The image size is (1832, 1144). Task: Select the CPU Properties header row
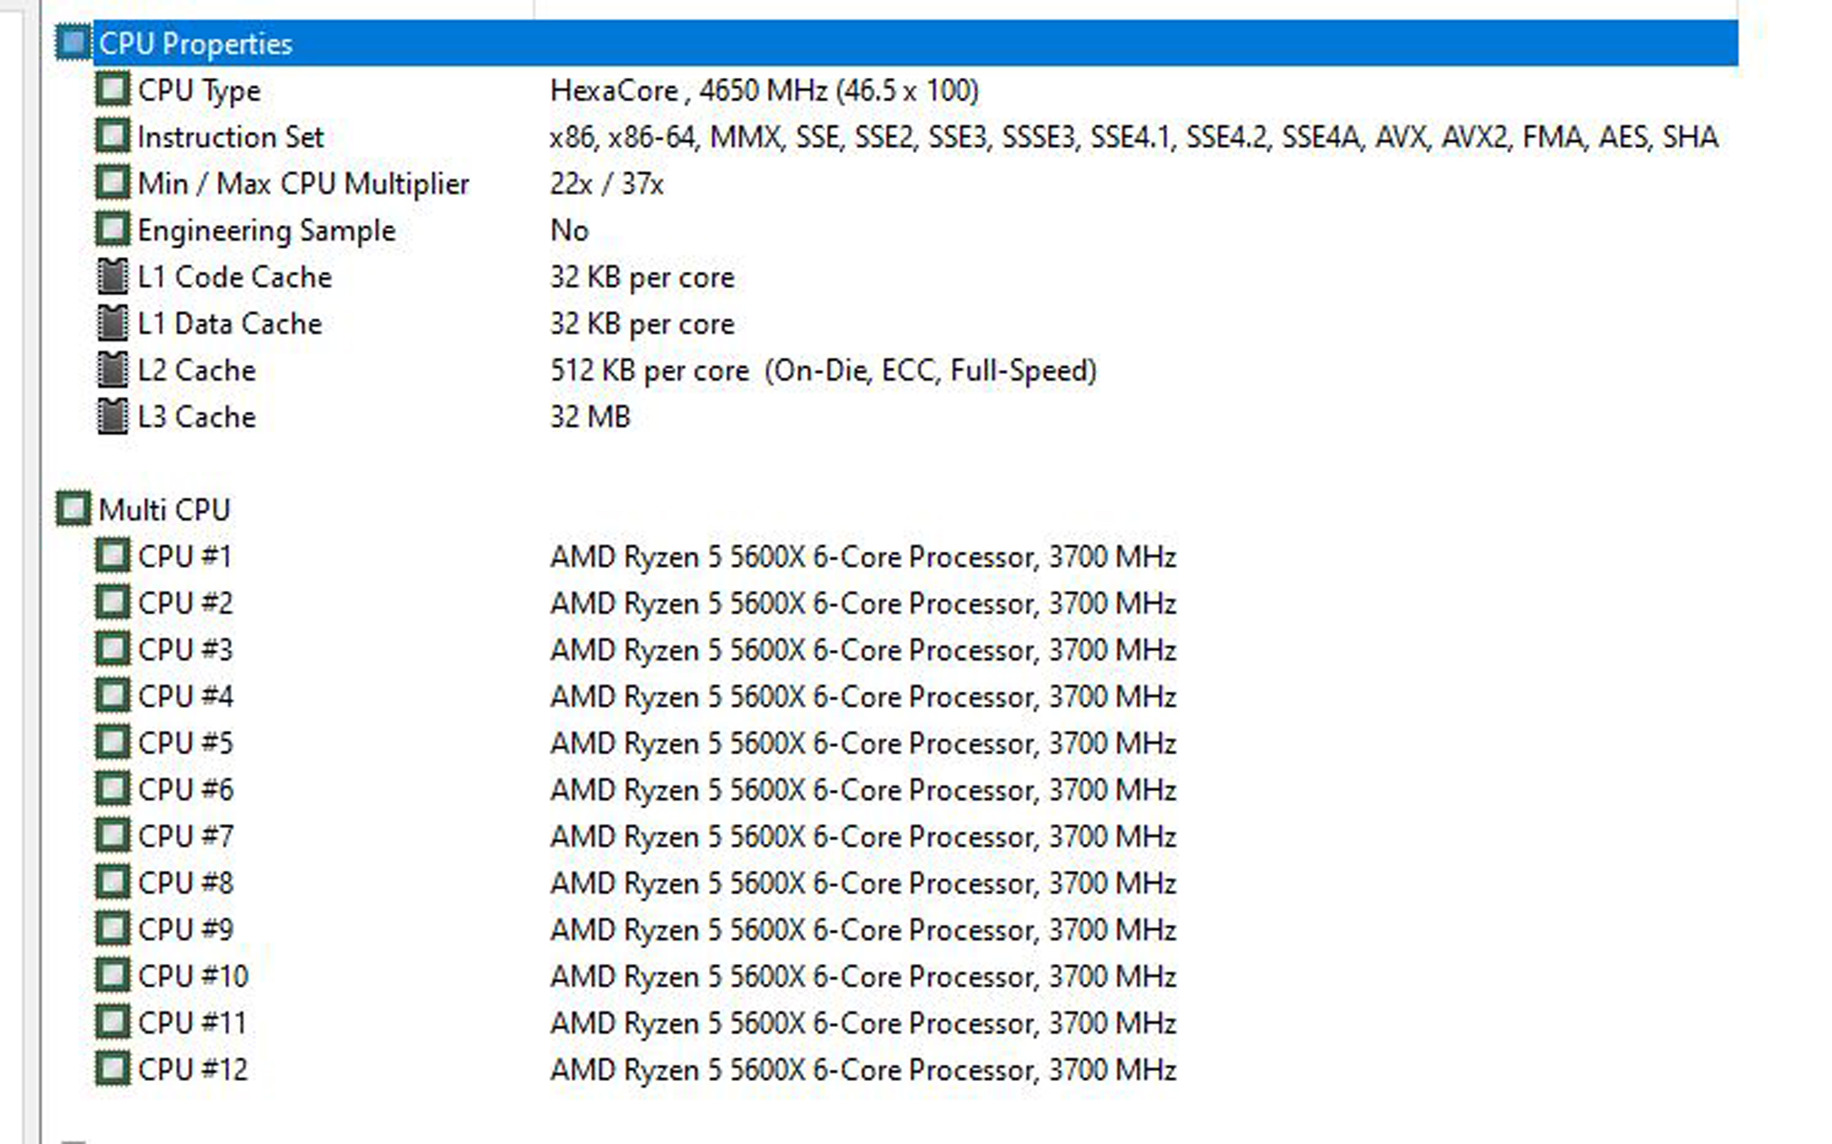pyautogui.click(x=196, y=44)
